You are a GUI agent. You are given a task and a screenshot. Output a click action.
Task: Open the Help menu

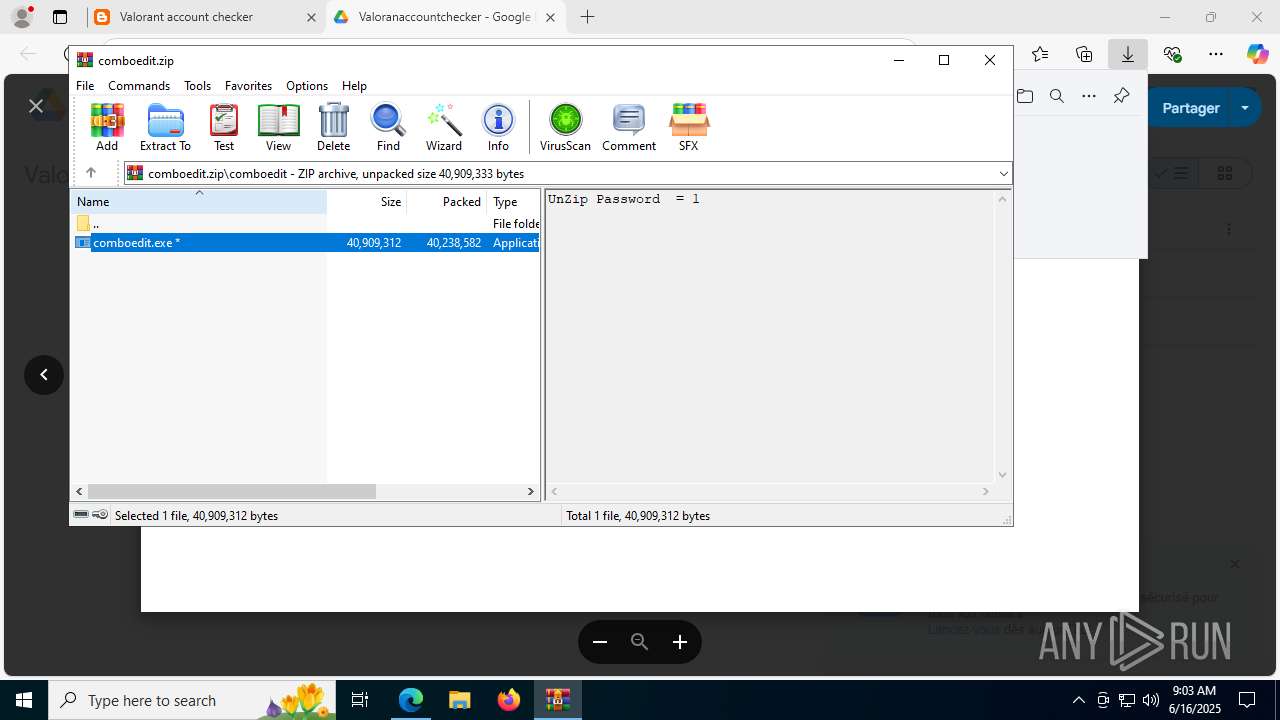click(354, 86)
